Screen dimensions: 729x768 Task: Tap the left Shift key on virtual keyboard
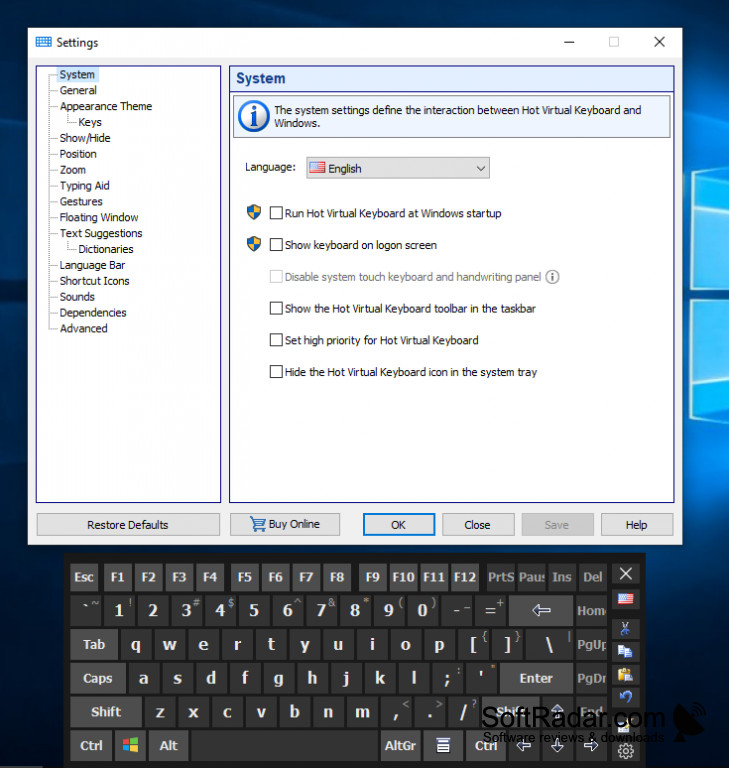tap(106, 711)
